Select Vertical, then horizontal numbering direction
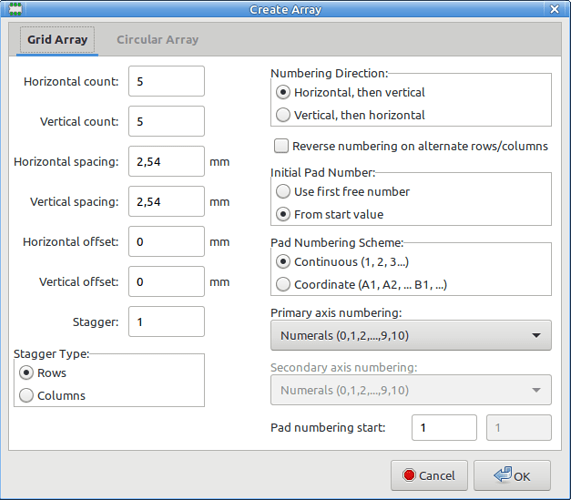 tap(283, 115)
